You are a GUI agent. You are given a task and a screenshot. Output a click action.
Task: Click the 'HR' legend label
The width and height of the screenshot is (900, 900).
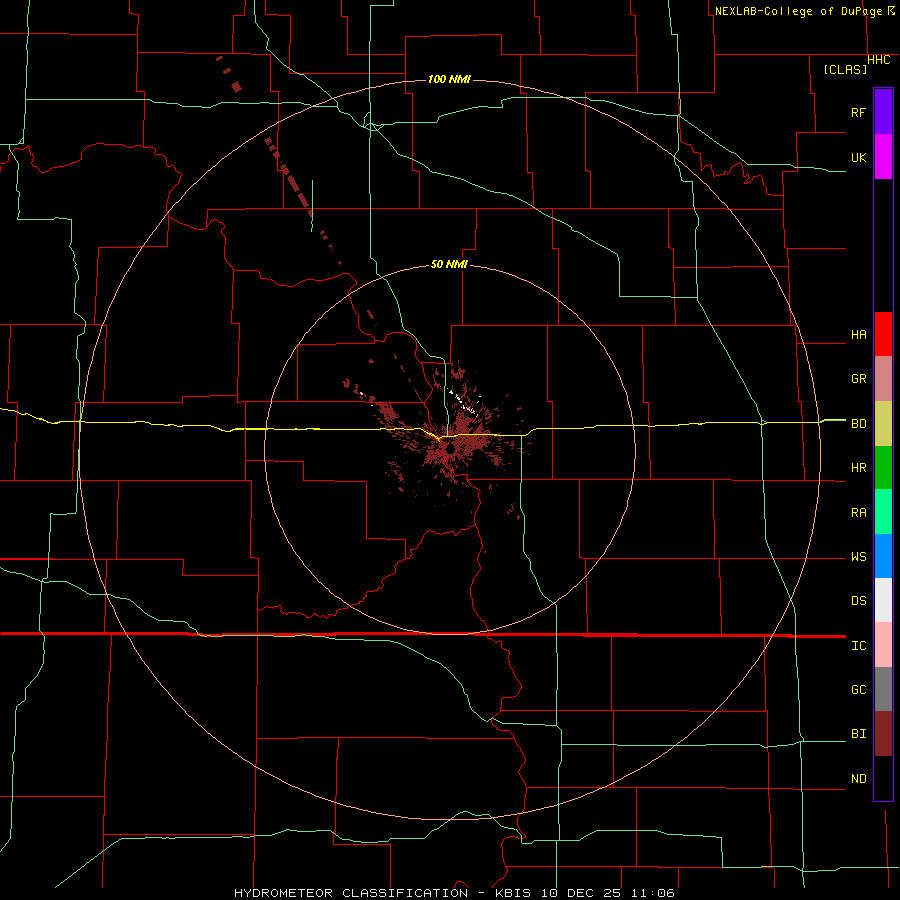point(858,468)
